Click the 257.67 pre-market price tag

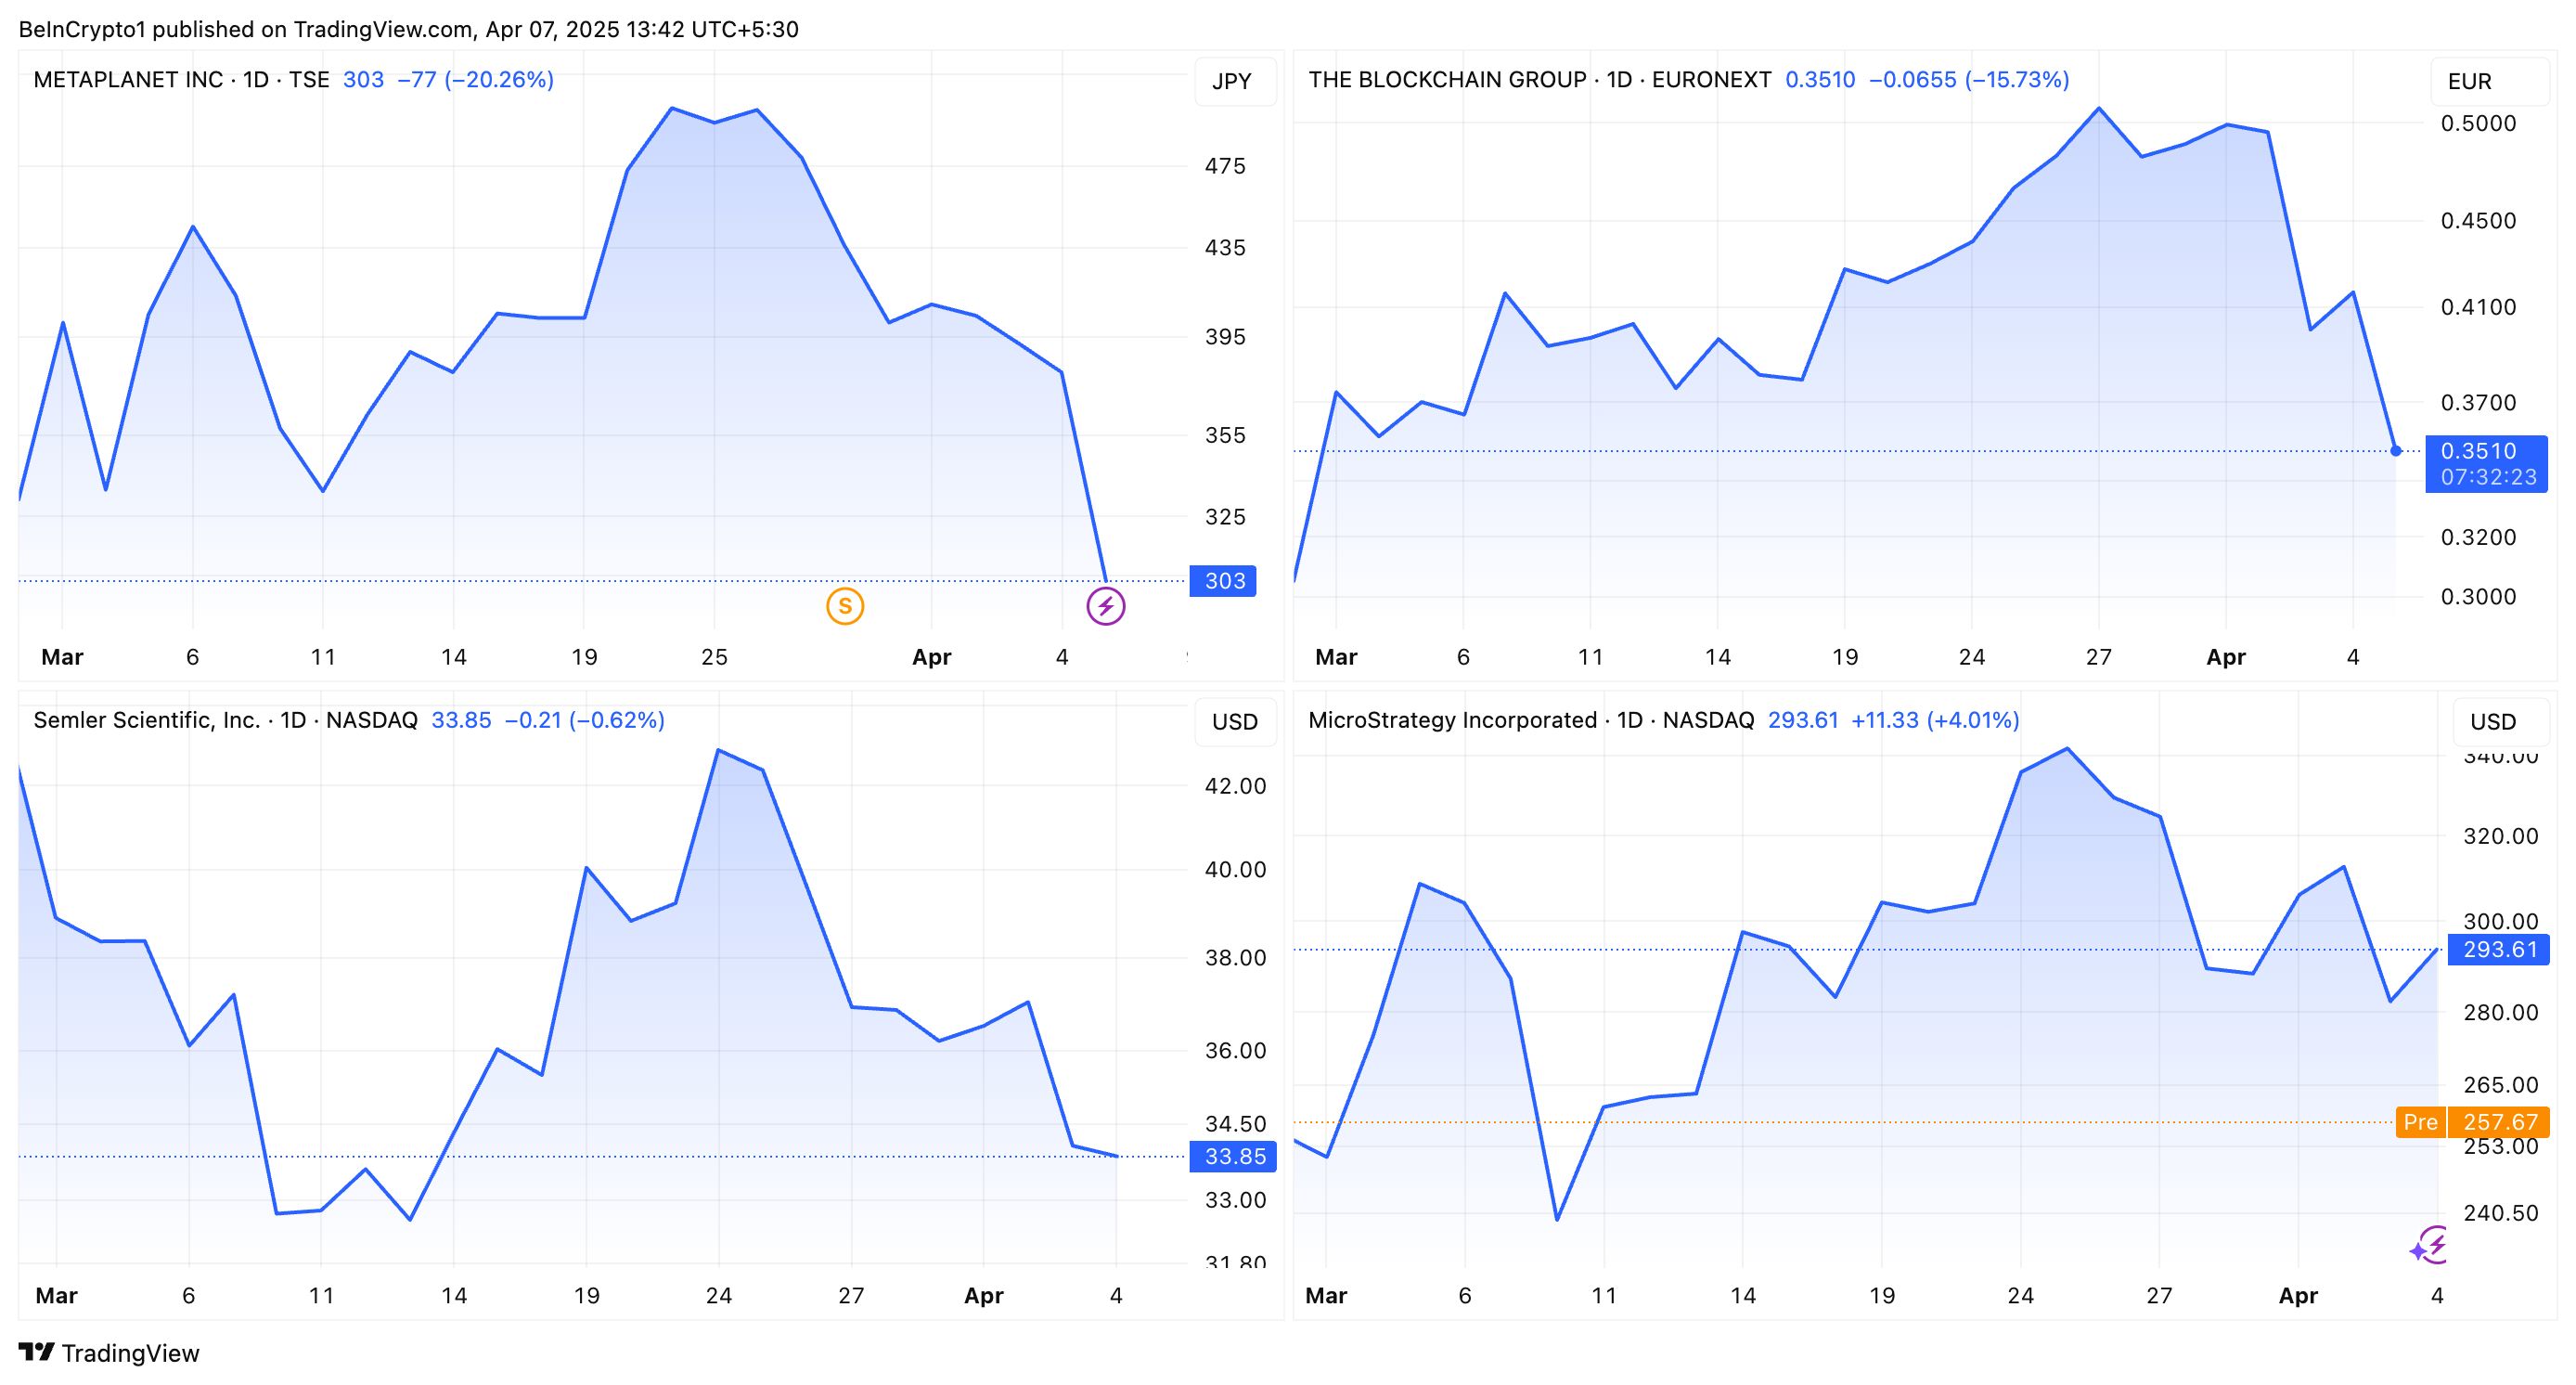click(x=2499, y=1122)
